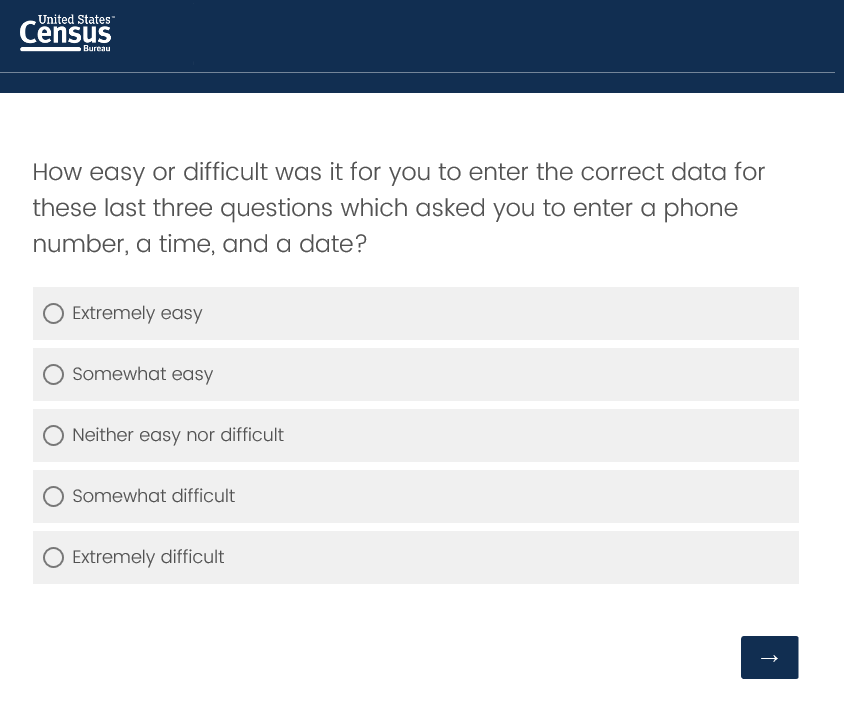The height and width of the screenshot is (711, 844).
Task: Pick the "Somewhat difficult" radio circle
Action: (54, 497)
